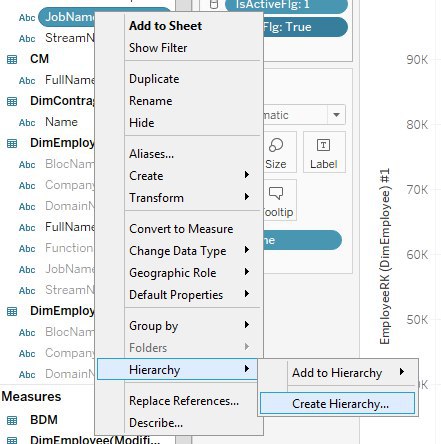The image size is (441, 444).
Task: Click Abc icon beside CM FullName
Action: click(x=27, y=81)
